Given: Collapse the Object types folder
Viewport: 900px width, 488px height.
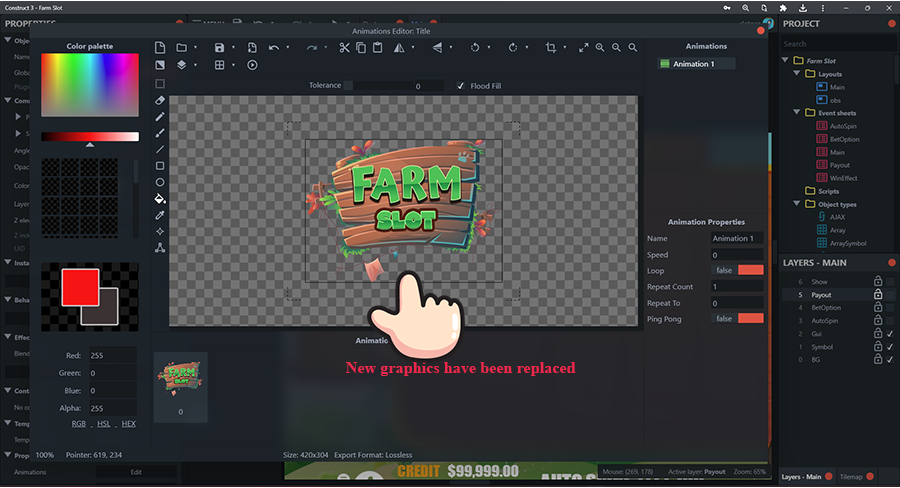Looking at the screenshot, I should 797,203.
